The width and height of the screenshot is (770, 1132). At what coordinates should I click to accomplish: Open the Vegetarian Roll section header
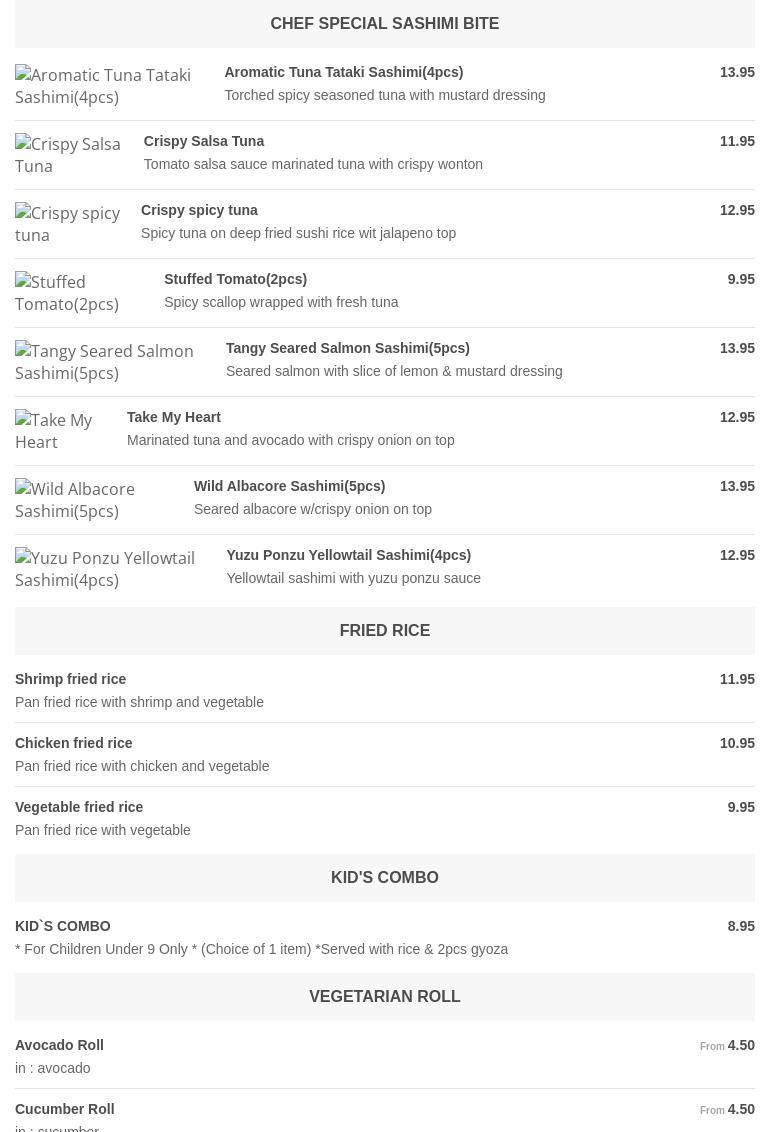(x=384, y=997)
